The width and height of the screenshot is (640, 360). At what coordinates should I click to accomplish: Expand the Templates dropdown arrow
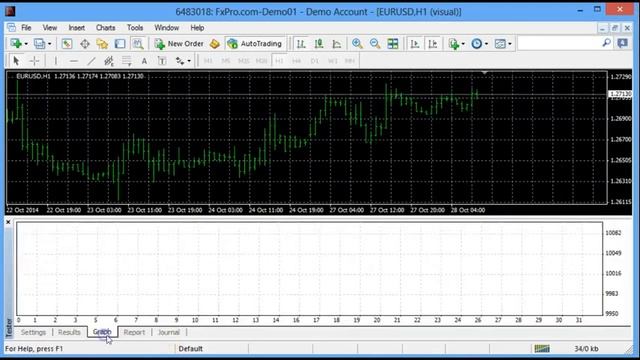(x=510, y=44)
